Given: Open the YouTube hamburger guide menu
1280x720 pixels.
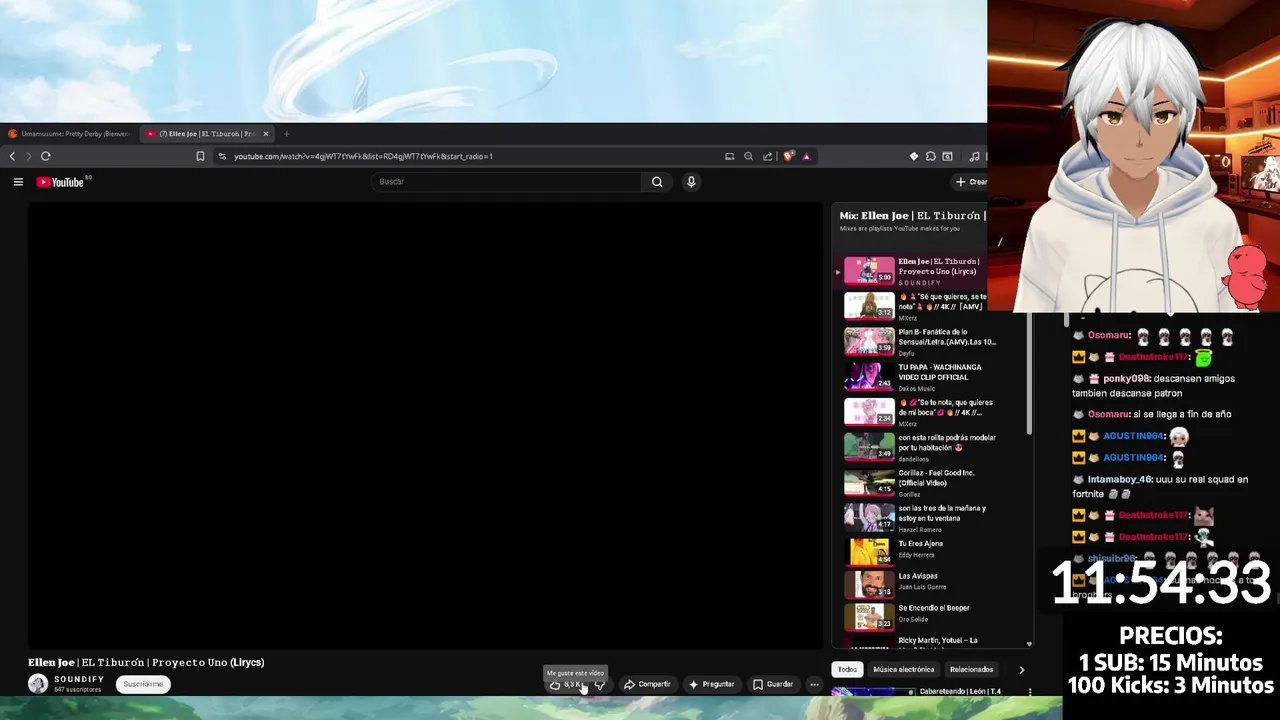Looking at the screenshot, I should pyautogui.click(x=18, y=182).
